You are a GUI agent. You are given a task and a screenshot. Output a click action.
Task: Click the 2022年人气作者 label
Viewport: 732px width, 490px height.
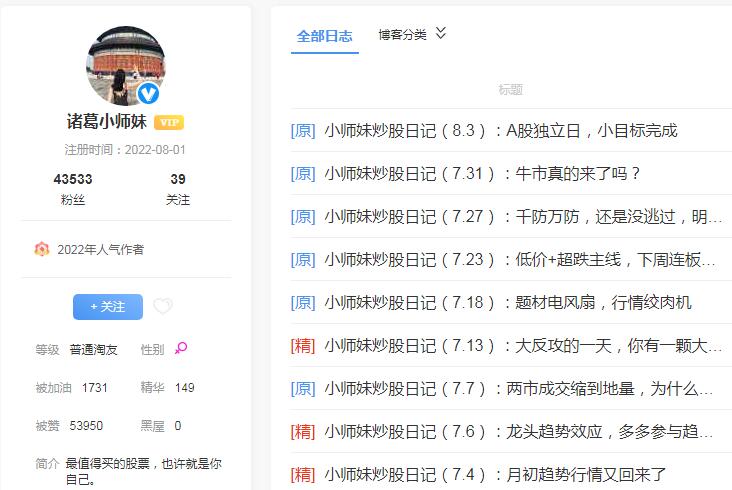(x=100, y=250)
